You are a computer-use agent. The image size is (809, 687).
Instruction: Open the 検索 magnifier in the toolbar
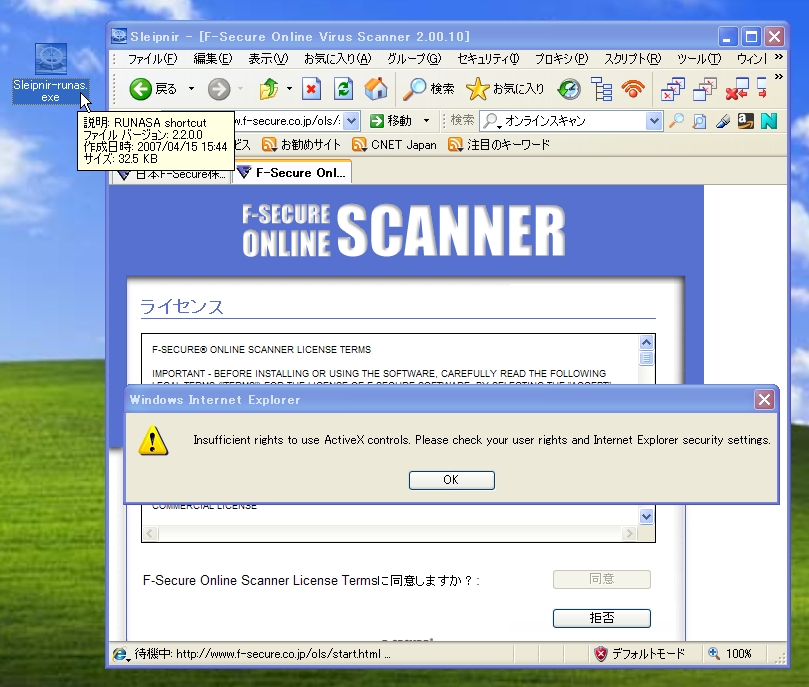click(428, 89)
